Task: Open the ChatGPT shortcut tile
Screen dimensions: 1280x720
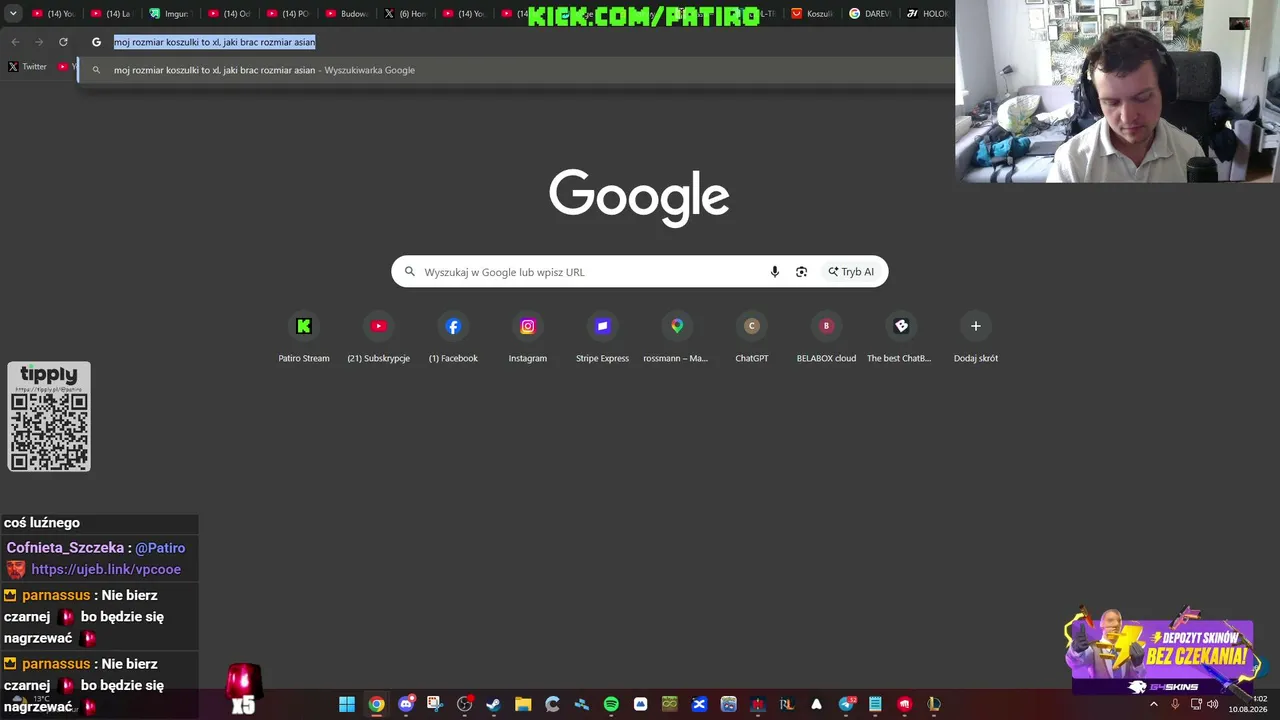Action: (x=752, y=338)
